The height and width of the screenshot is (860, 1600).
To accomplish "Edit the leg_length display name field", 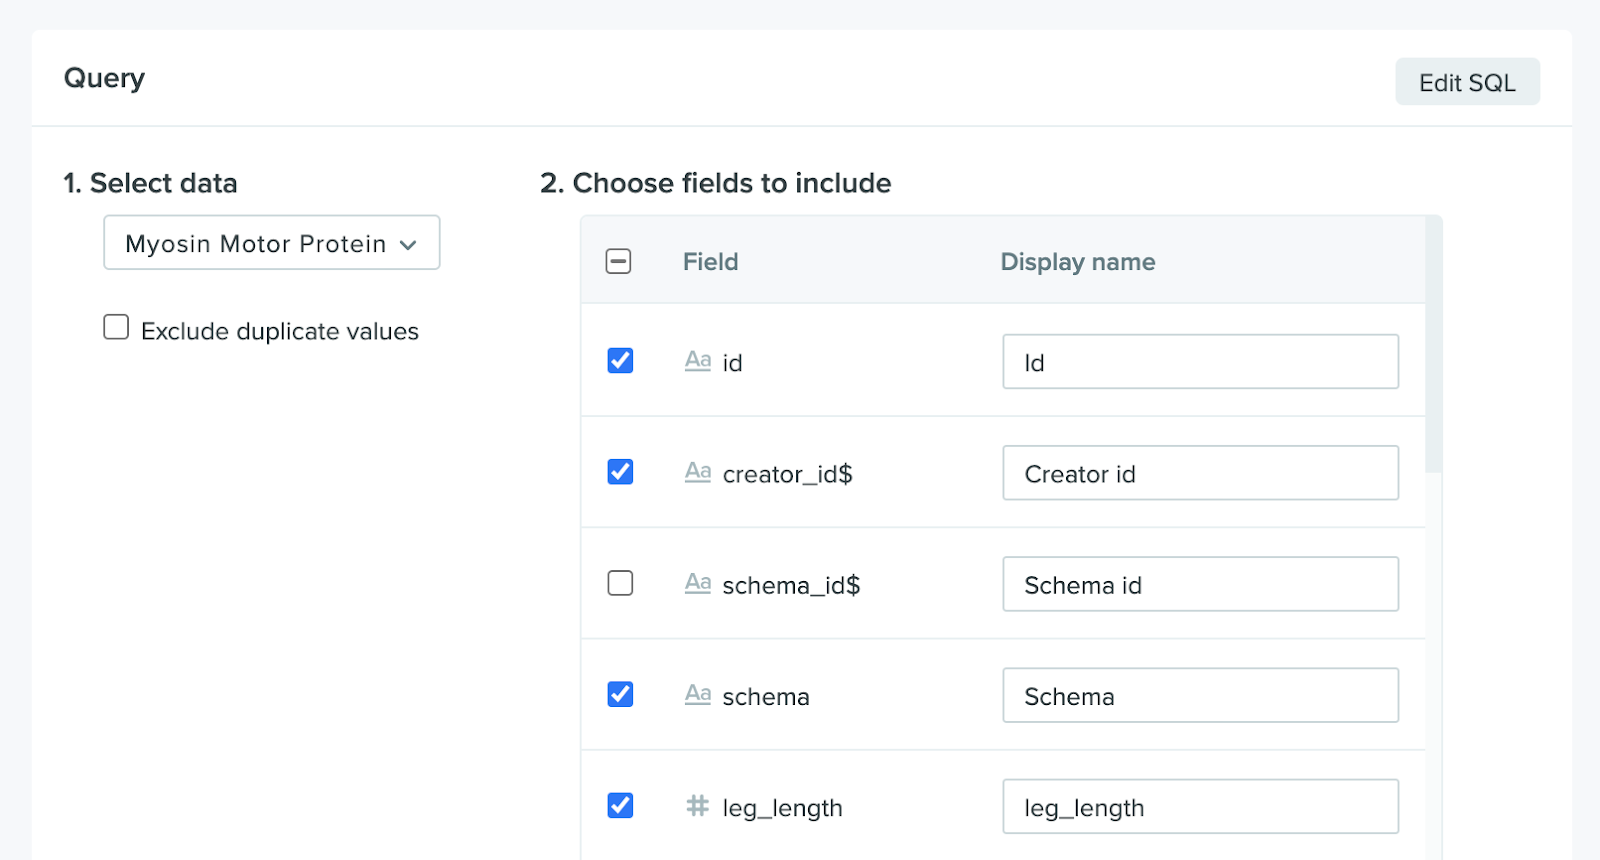I will coord(1200,806).
